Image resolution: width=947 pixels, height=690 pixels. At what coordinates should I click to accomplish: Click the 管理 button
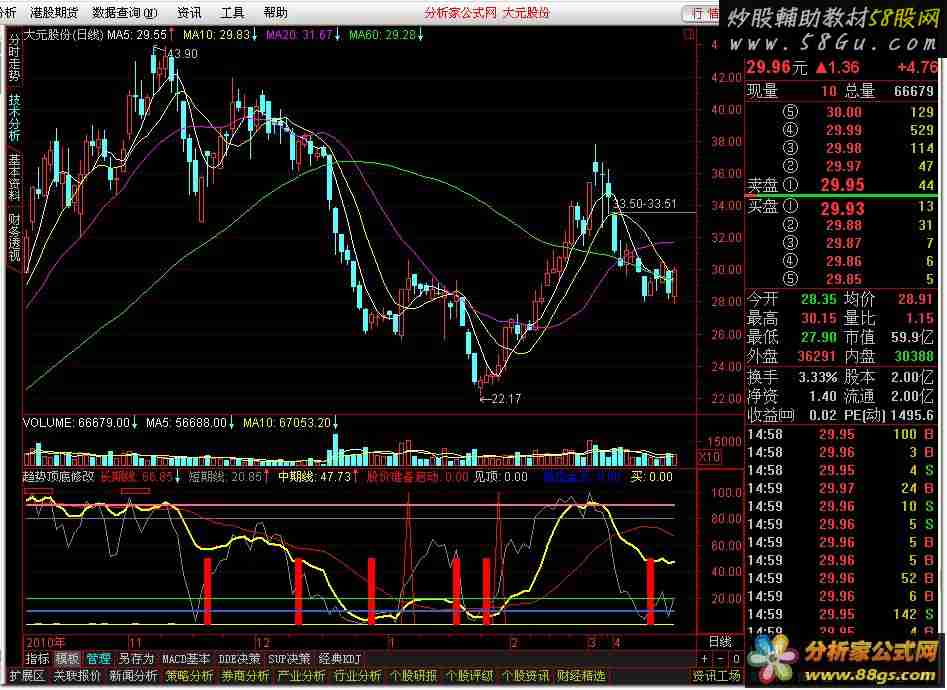[x=98, y=659]
